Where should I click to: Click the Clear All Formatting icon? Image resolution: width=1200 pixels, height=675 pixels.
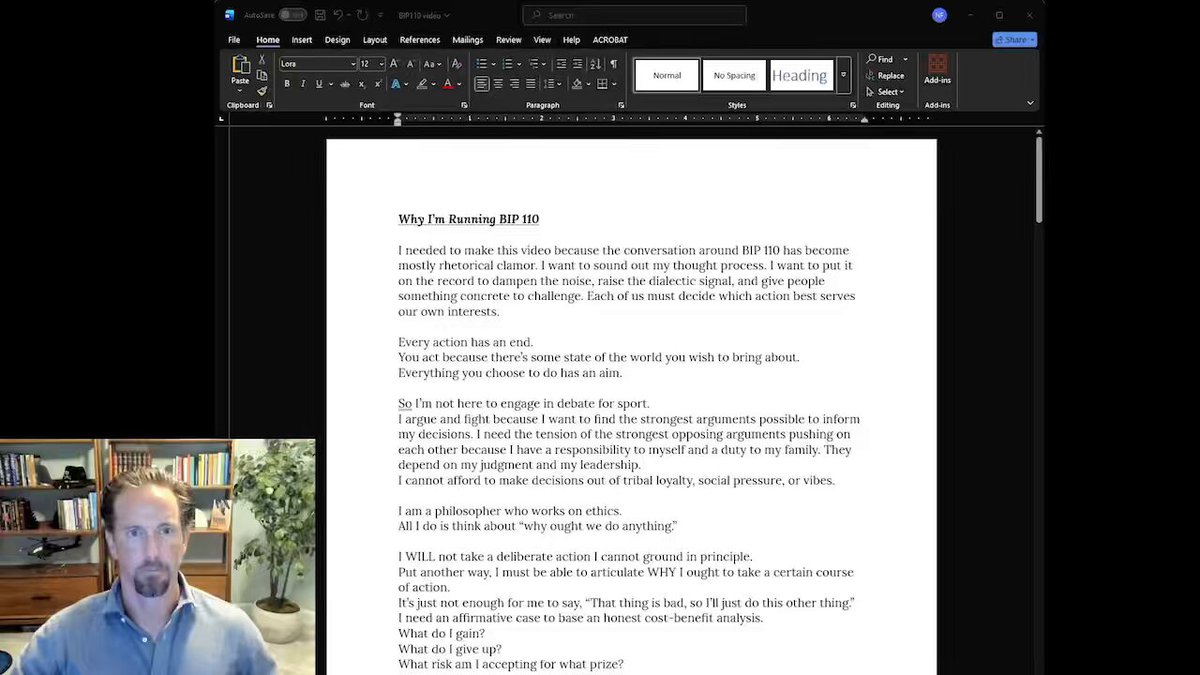pos(457,64)
